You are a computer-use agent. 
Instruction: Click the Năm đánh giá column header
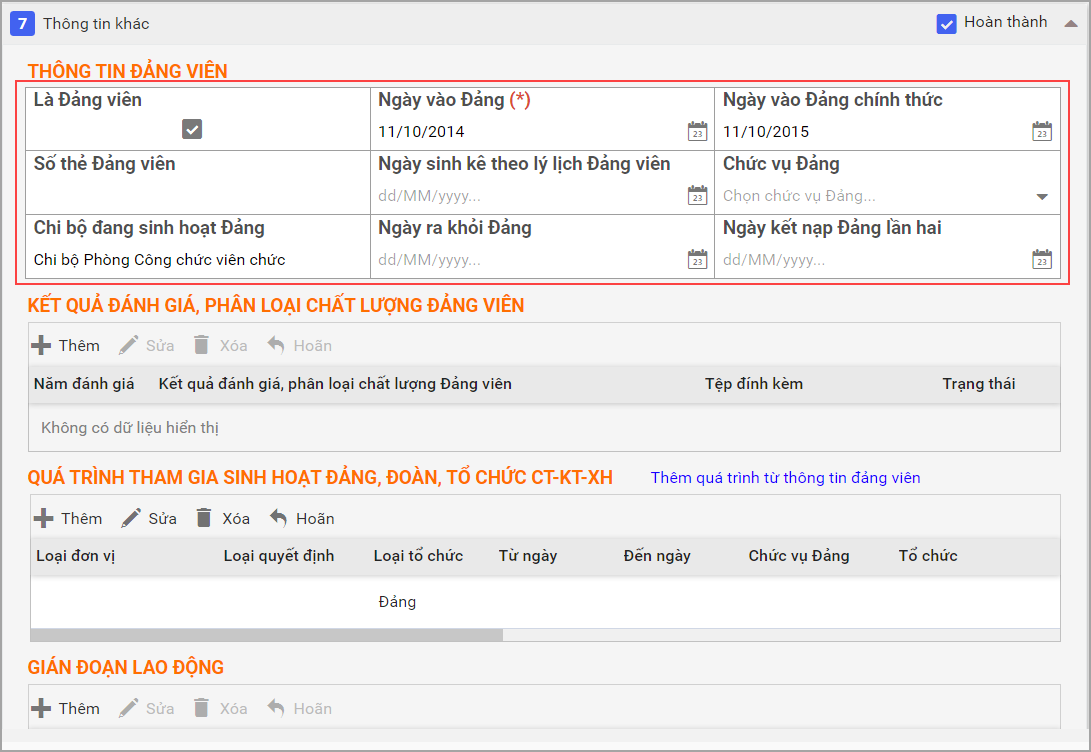point(84,384)
